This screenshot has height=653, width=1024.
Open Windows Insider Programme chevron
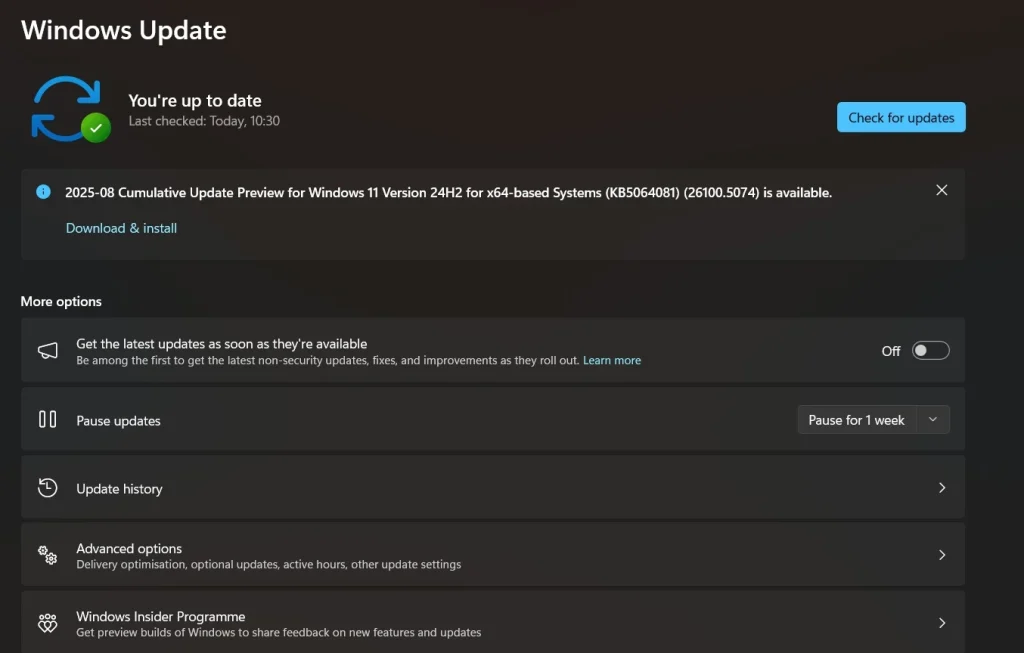(941, 623)
